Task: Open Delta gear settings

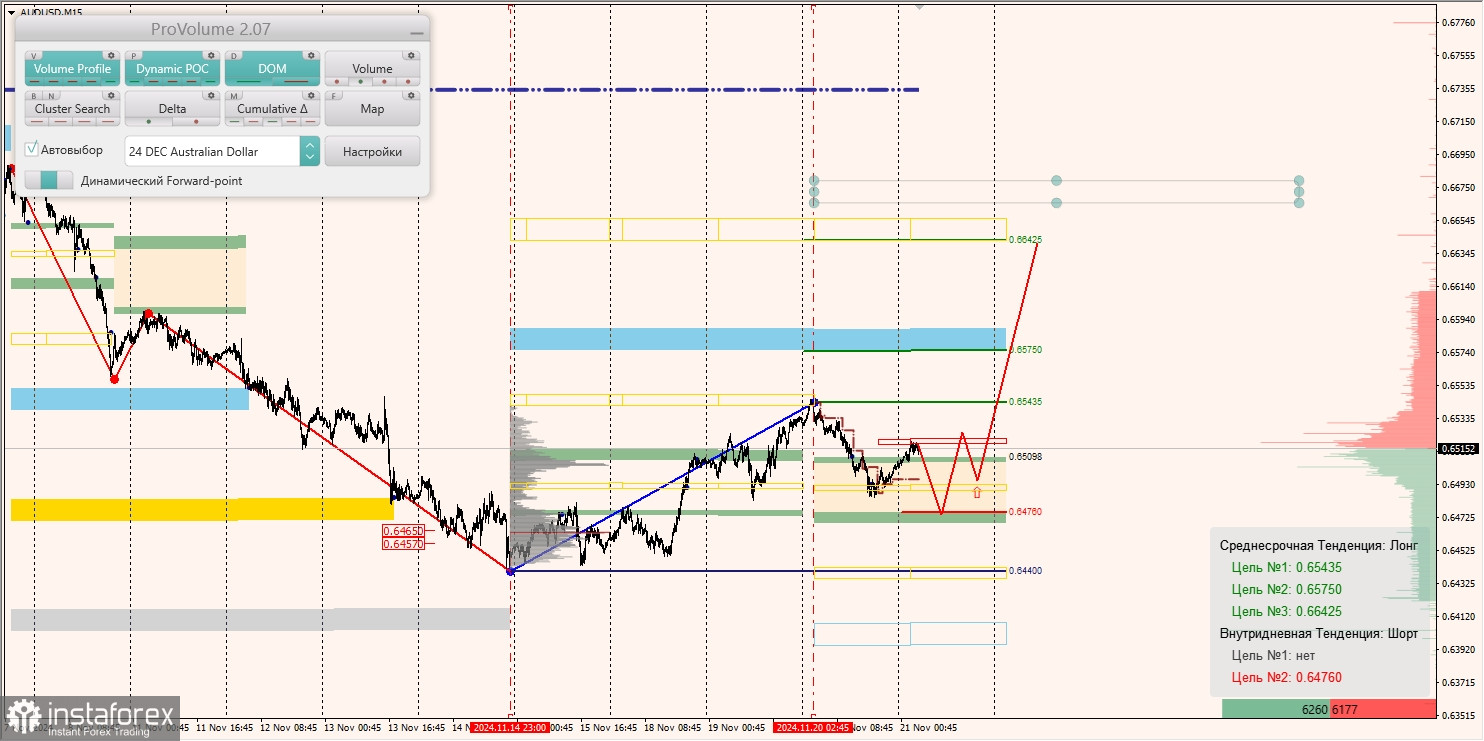Action: click(211, 95)
